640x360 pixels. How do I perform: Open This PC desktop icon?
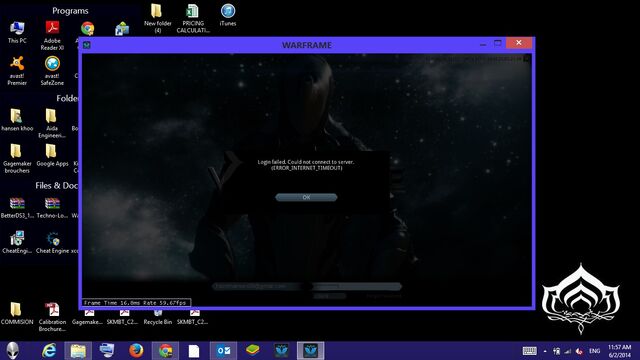[17, 32]
